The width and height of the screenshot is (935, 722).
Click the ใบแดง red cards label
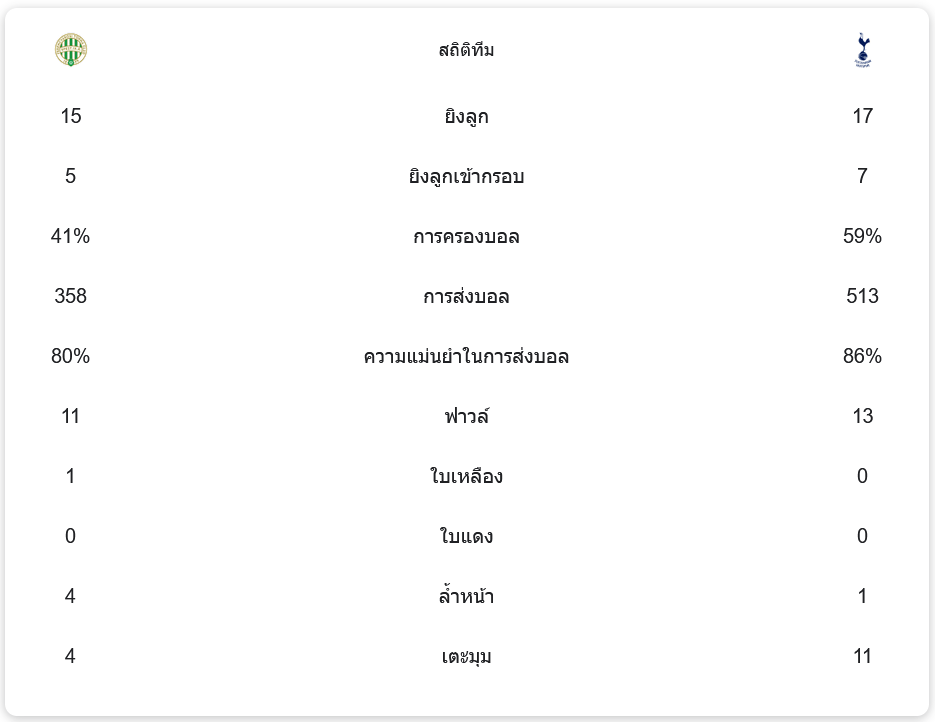click(x=466, y=537)
